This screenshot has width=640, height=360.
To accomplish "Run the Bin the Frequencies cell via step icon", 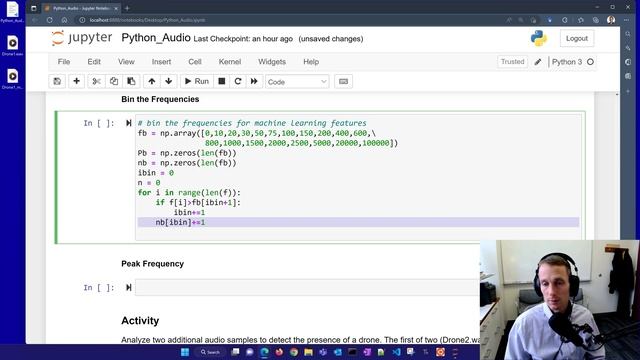I will click(129, 123).
